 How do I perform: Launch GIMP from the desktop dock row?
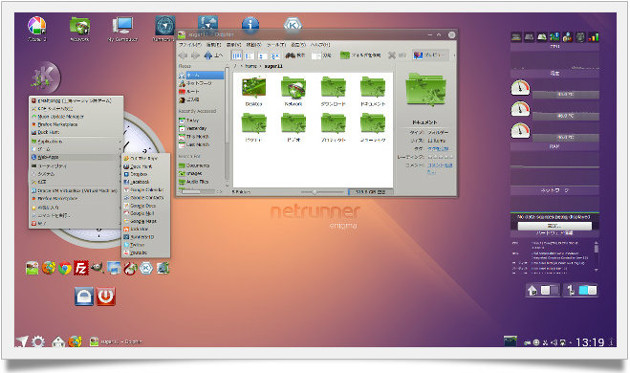tap(97, 268)
